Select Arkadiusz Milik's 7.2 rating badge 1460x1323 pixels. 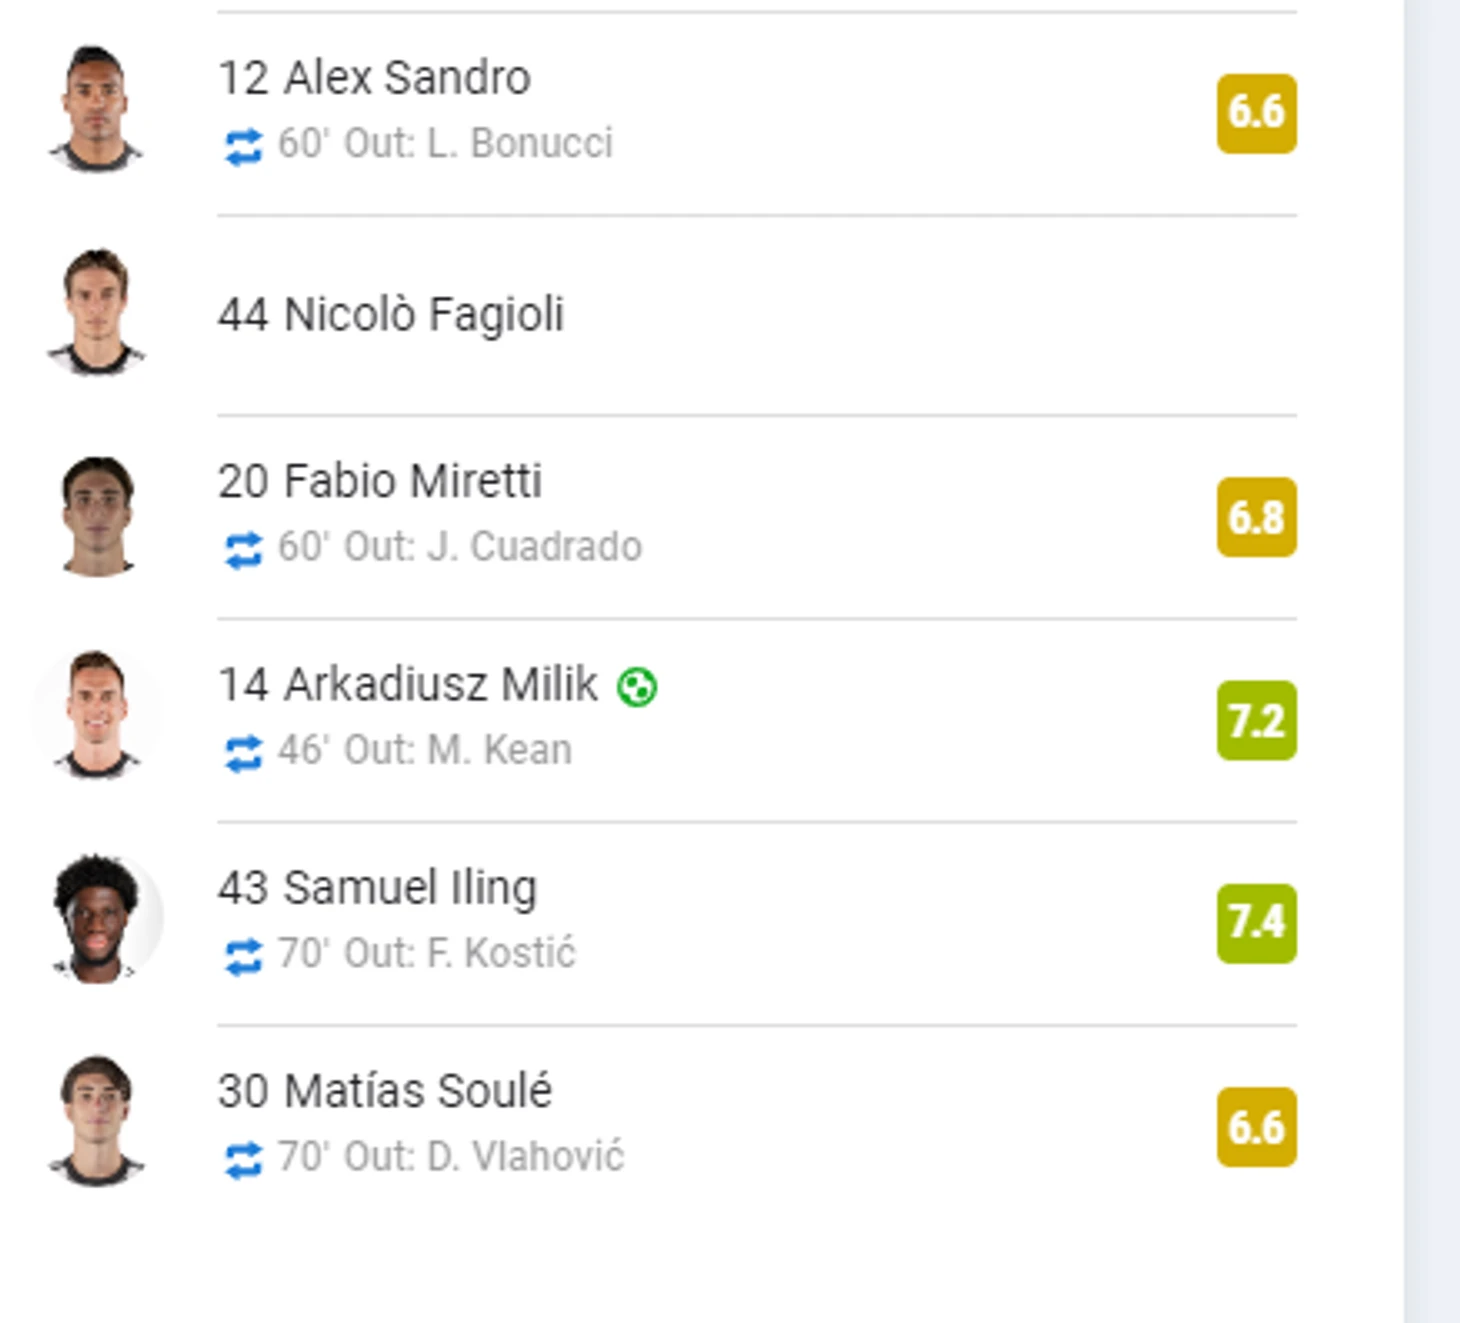[x=1256, y=720]
